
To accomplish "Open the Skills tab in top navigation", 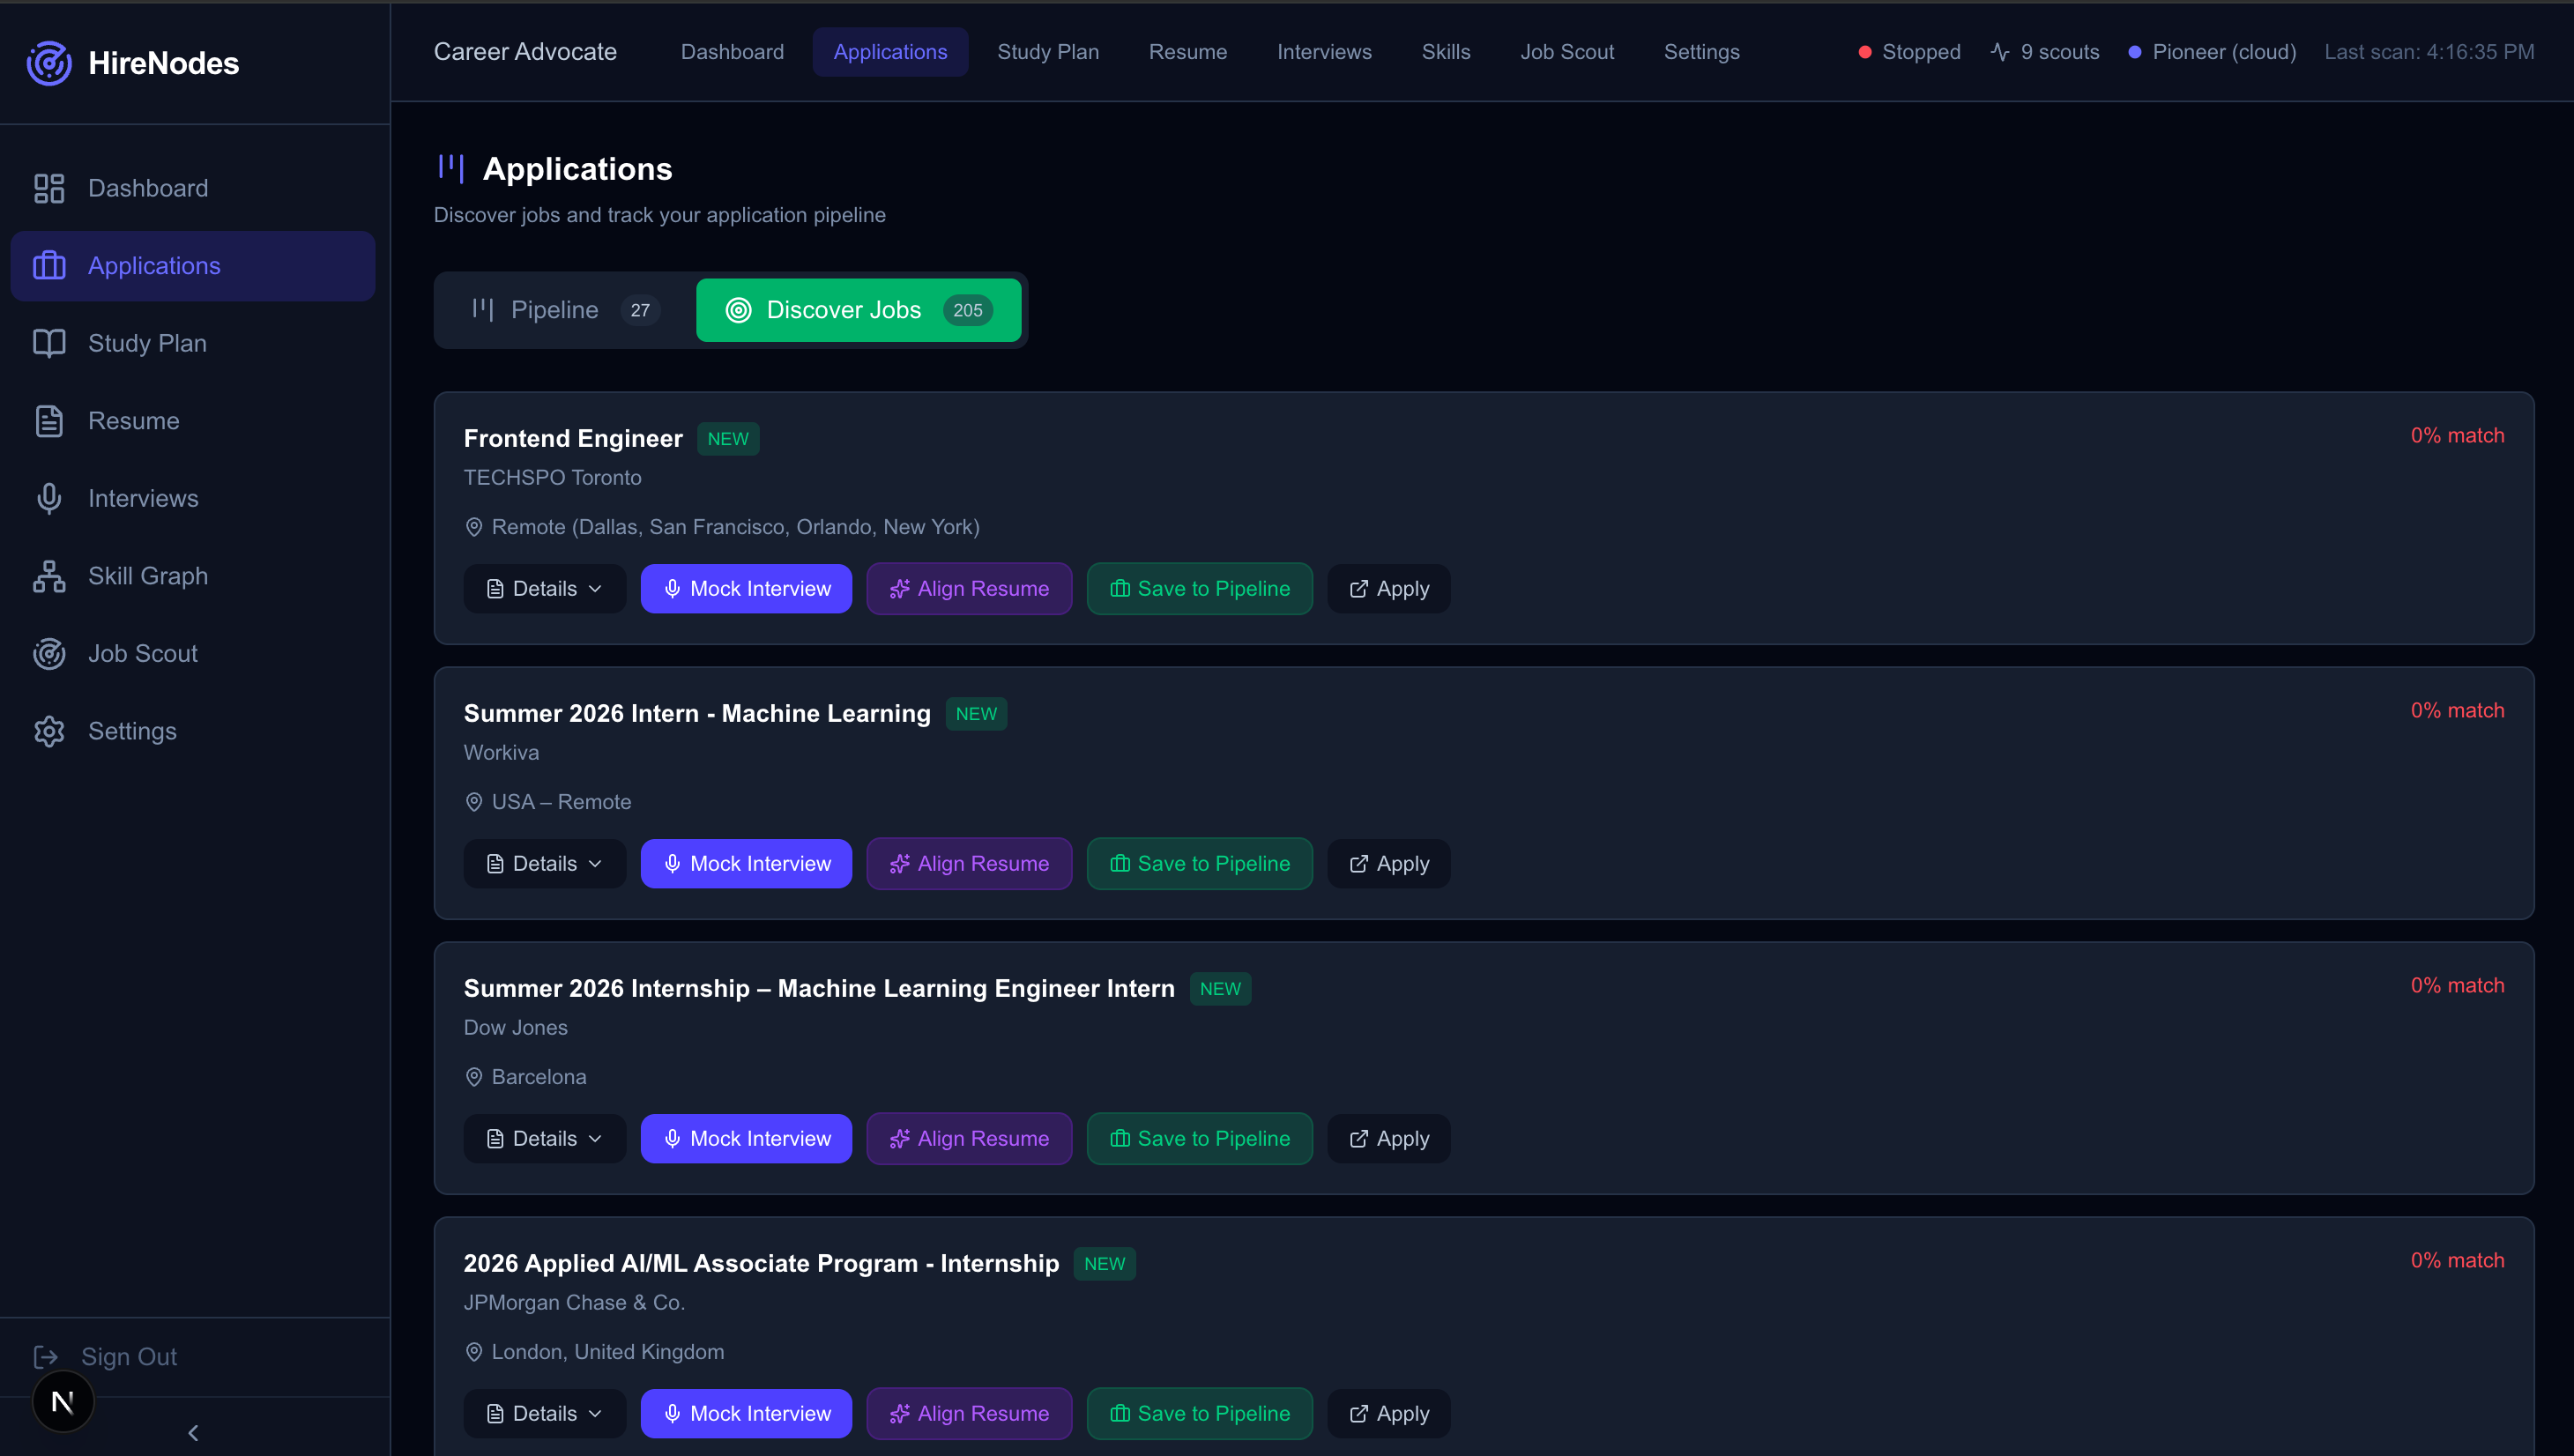I will [x=1445, y=52].
